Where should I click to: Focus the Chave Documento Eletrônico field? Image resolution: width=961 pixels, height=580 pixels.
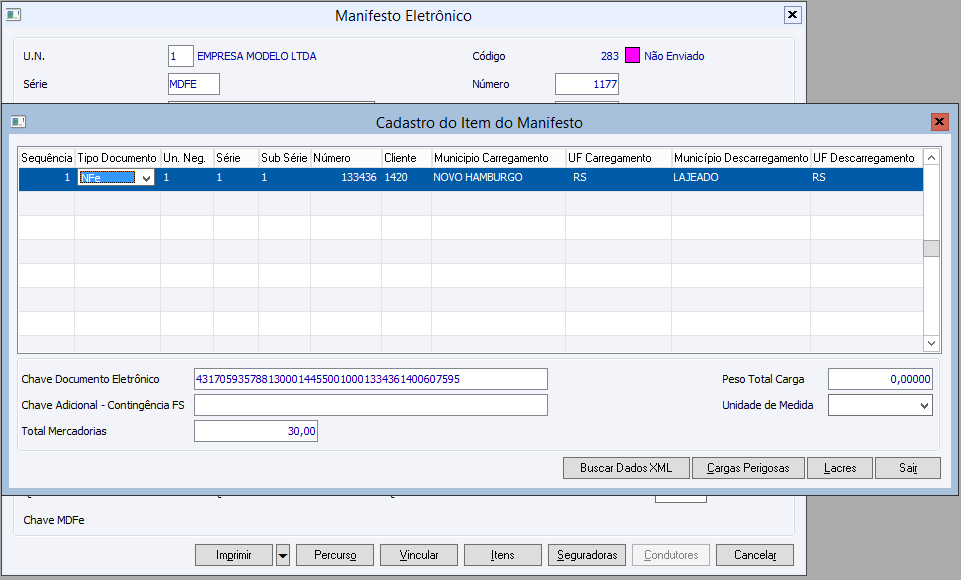pos(371,379)
